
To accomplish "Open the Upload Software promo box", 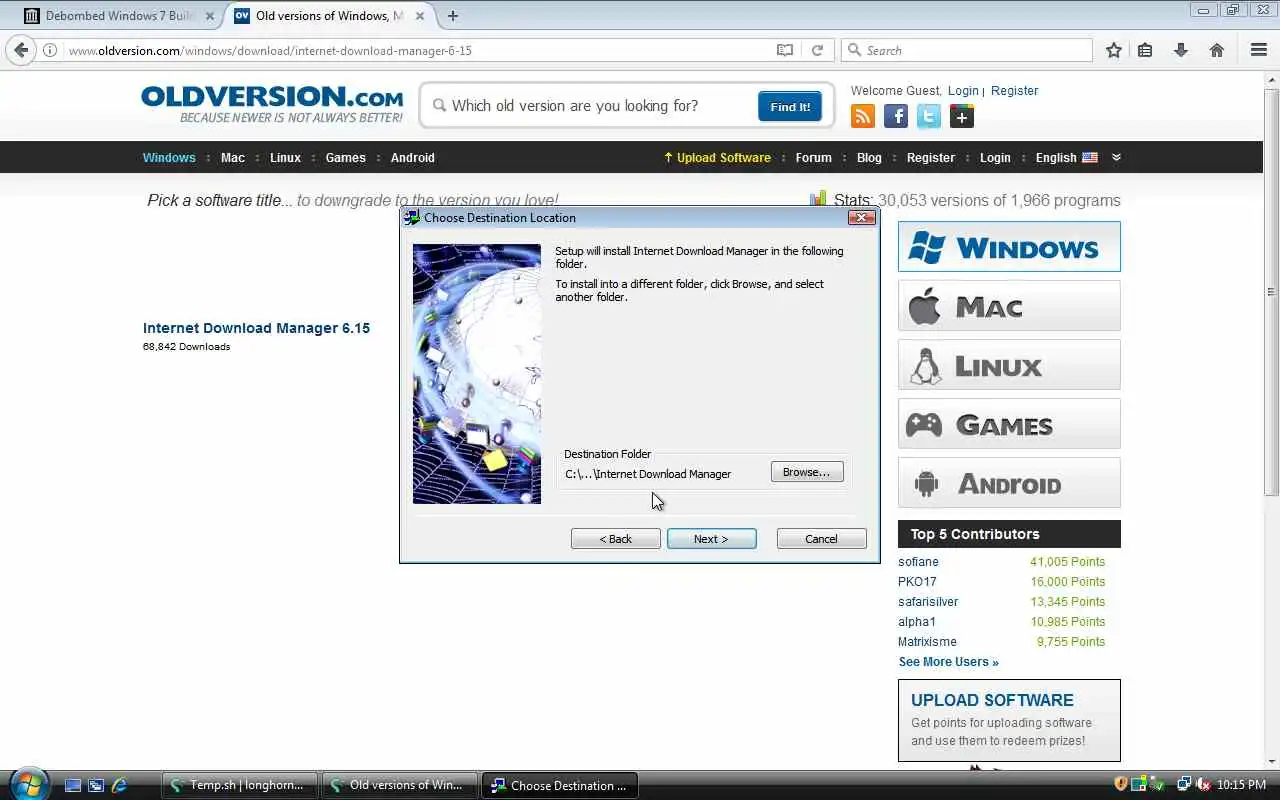I will click(x=1009, y=720).
